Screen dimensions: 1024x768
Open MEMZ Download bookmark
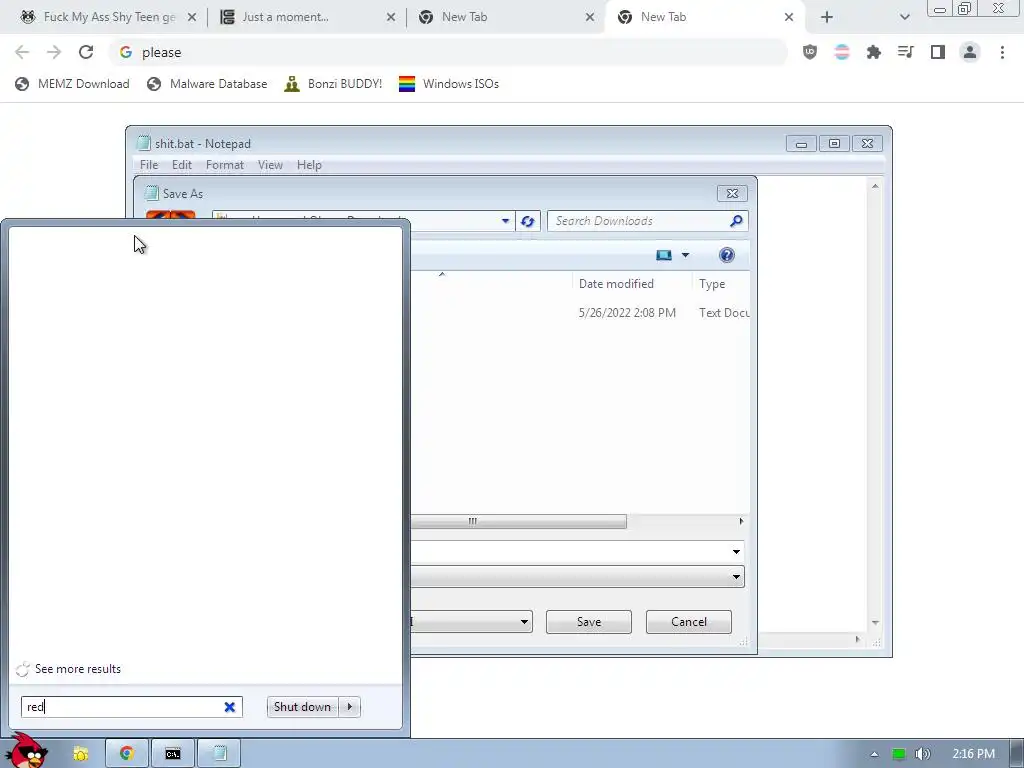[72, 84]
